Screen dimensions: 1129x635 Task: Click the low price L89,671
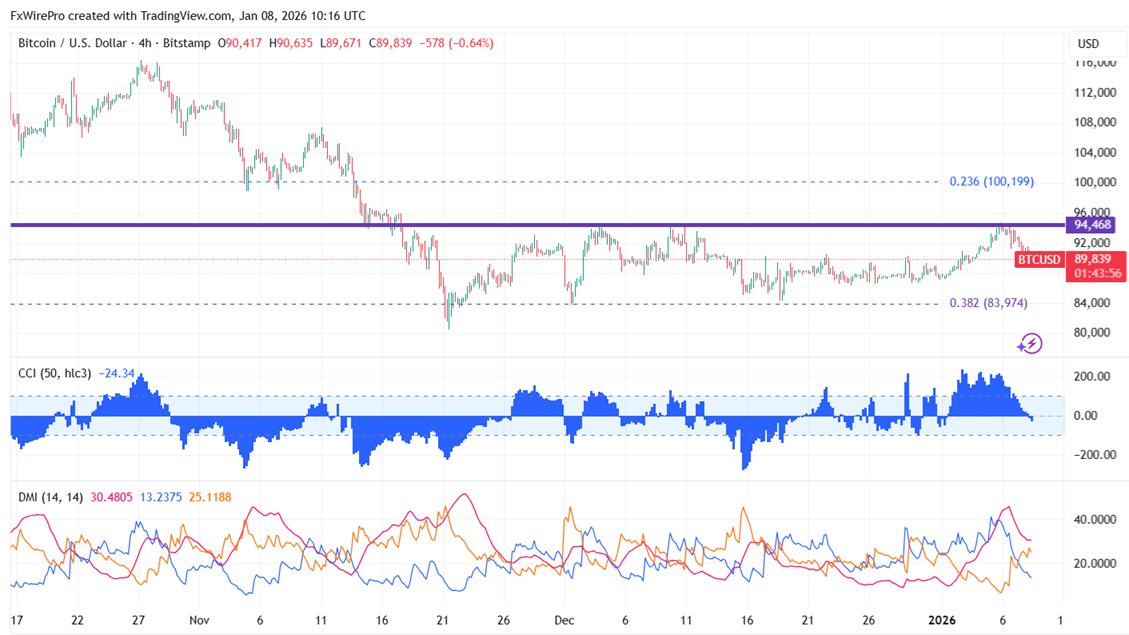point(341,43)
